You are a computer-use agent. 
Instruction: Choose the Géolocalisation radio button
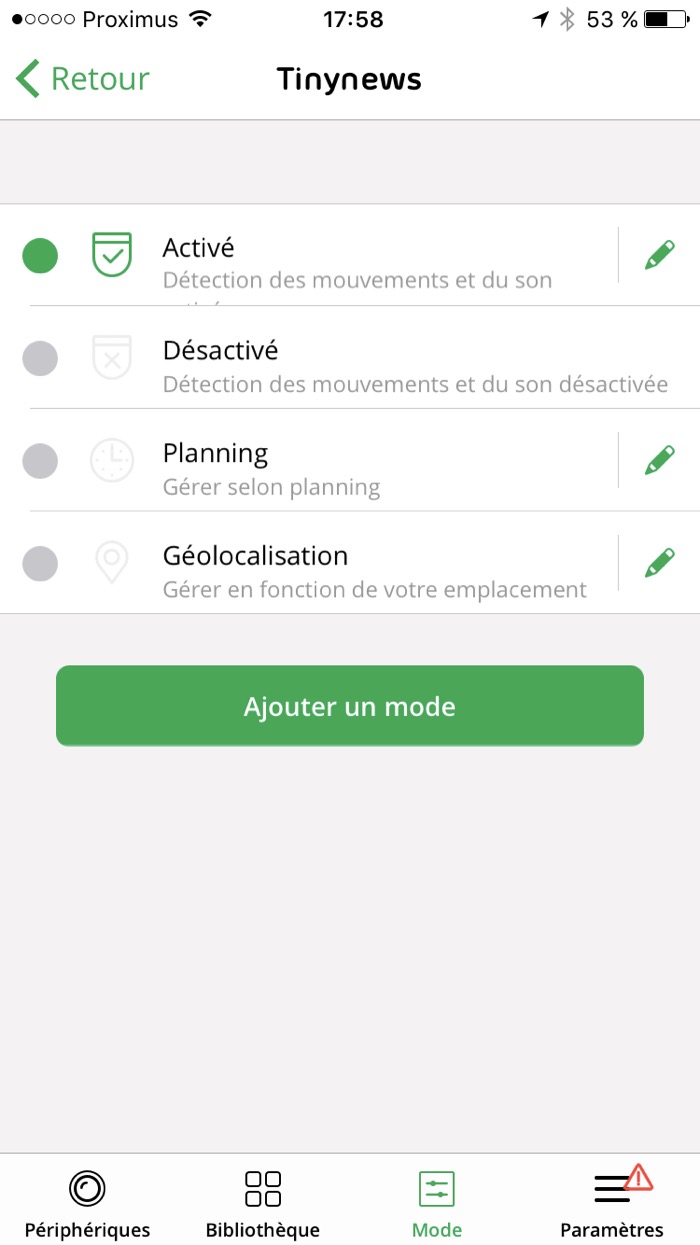[x=40, y=563]
